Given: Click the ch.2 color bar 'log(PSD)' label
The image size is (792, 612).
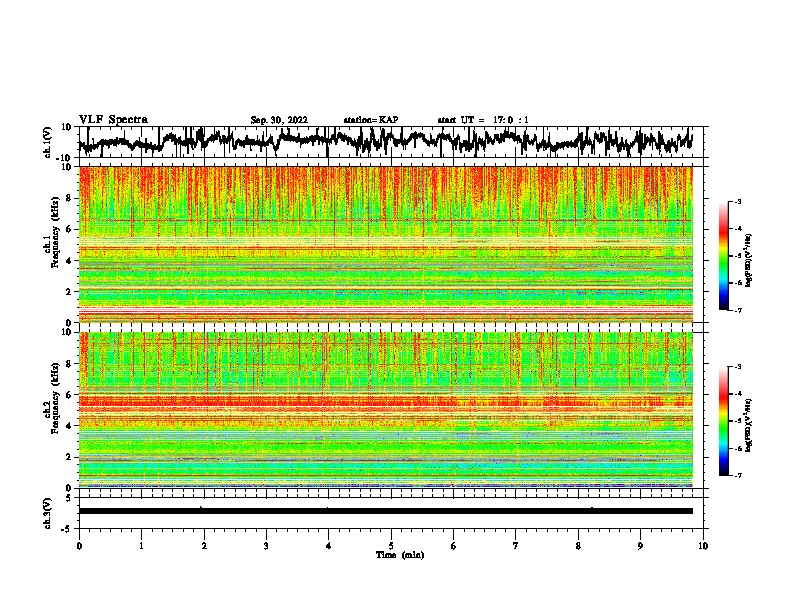Looking at the screenshot, I should tap(748, 426).
